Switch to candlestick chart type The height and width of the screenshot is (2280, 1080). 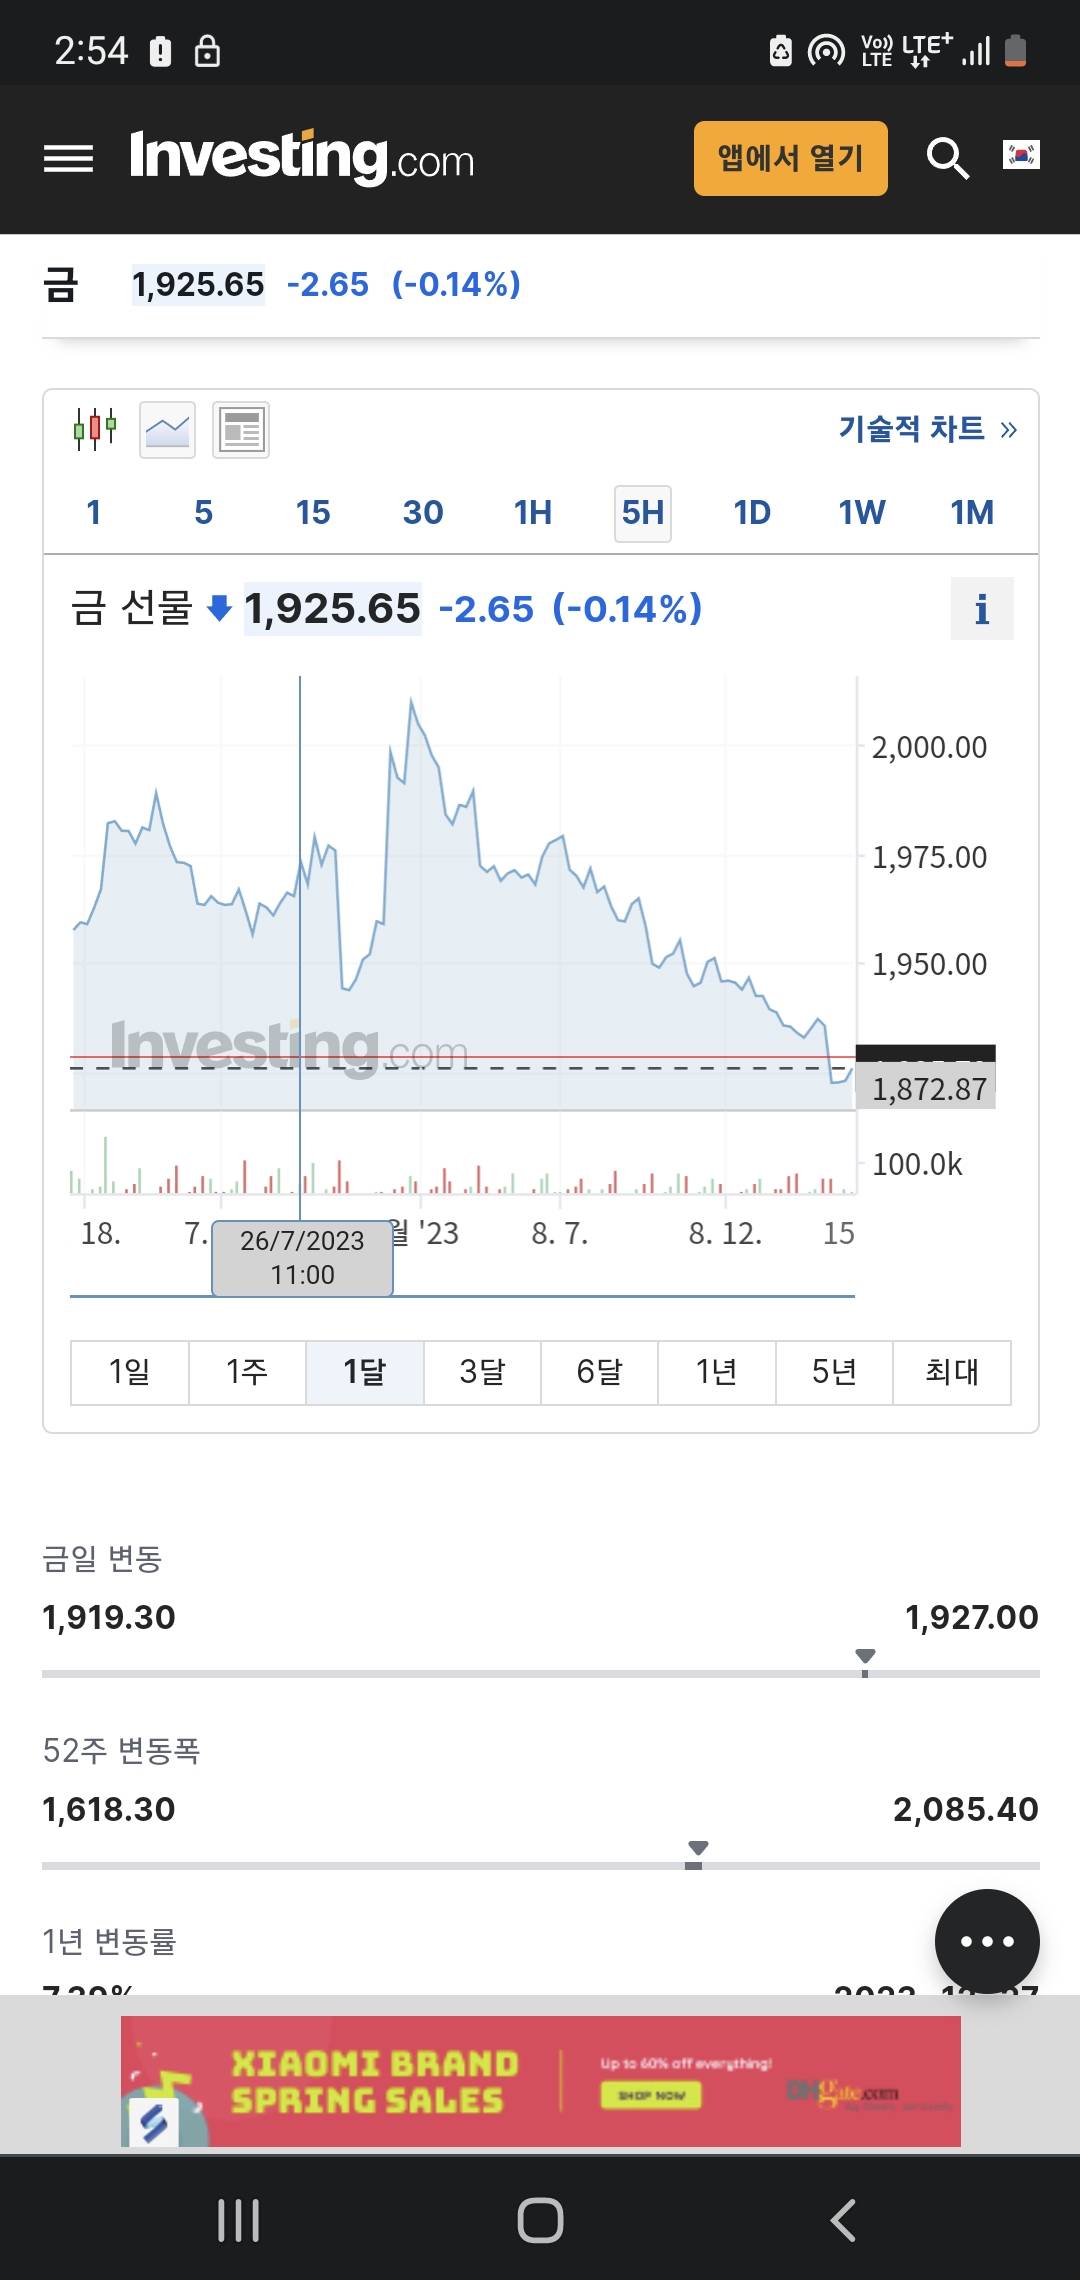tap(95, 430)
